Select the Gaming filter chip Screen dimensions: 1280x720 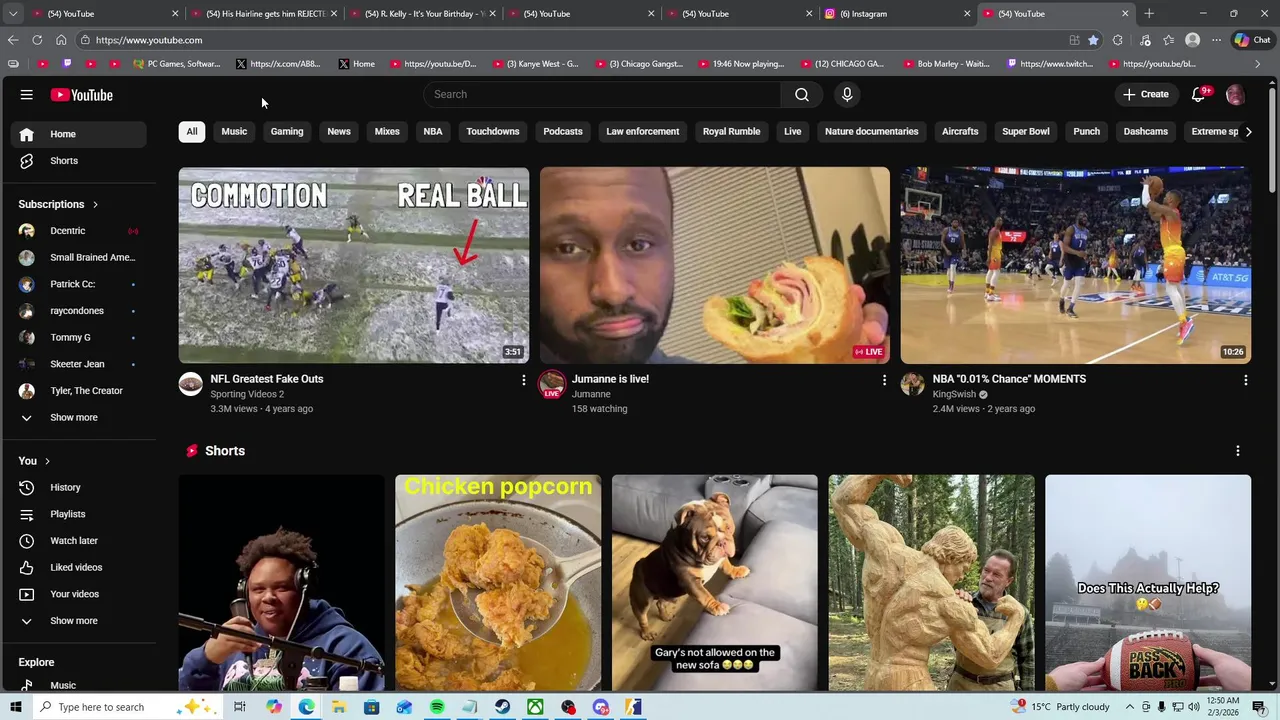287,132
